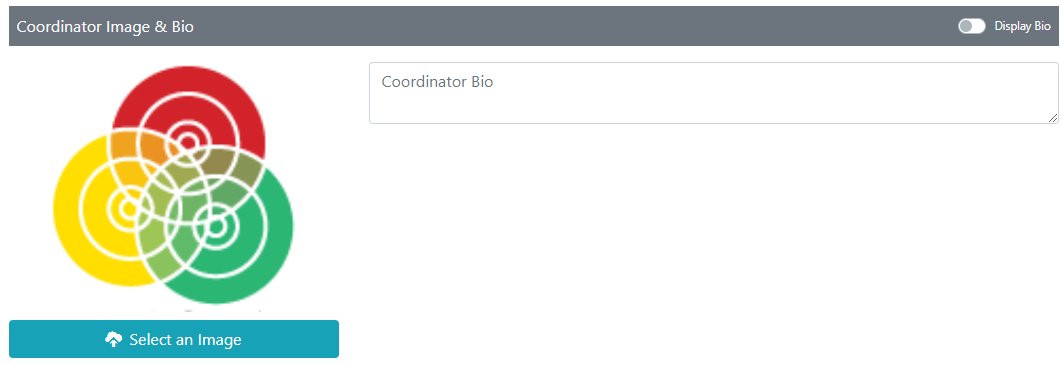Click the bullseye center of red circle
Image resolution: width=1062 pixels, height=366 pixels.
(188, 142)
